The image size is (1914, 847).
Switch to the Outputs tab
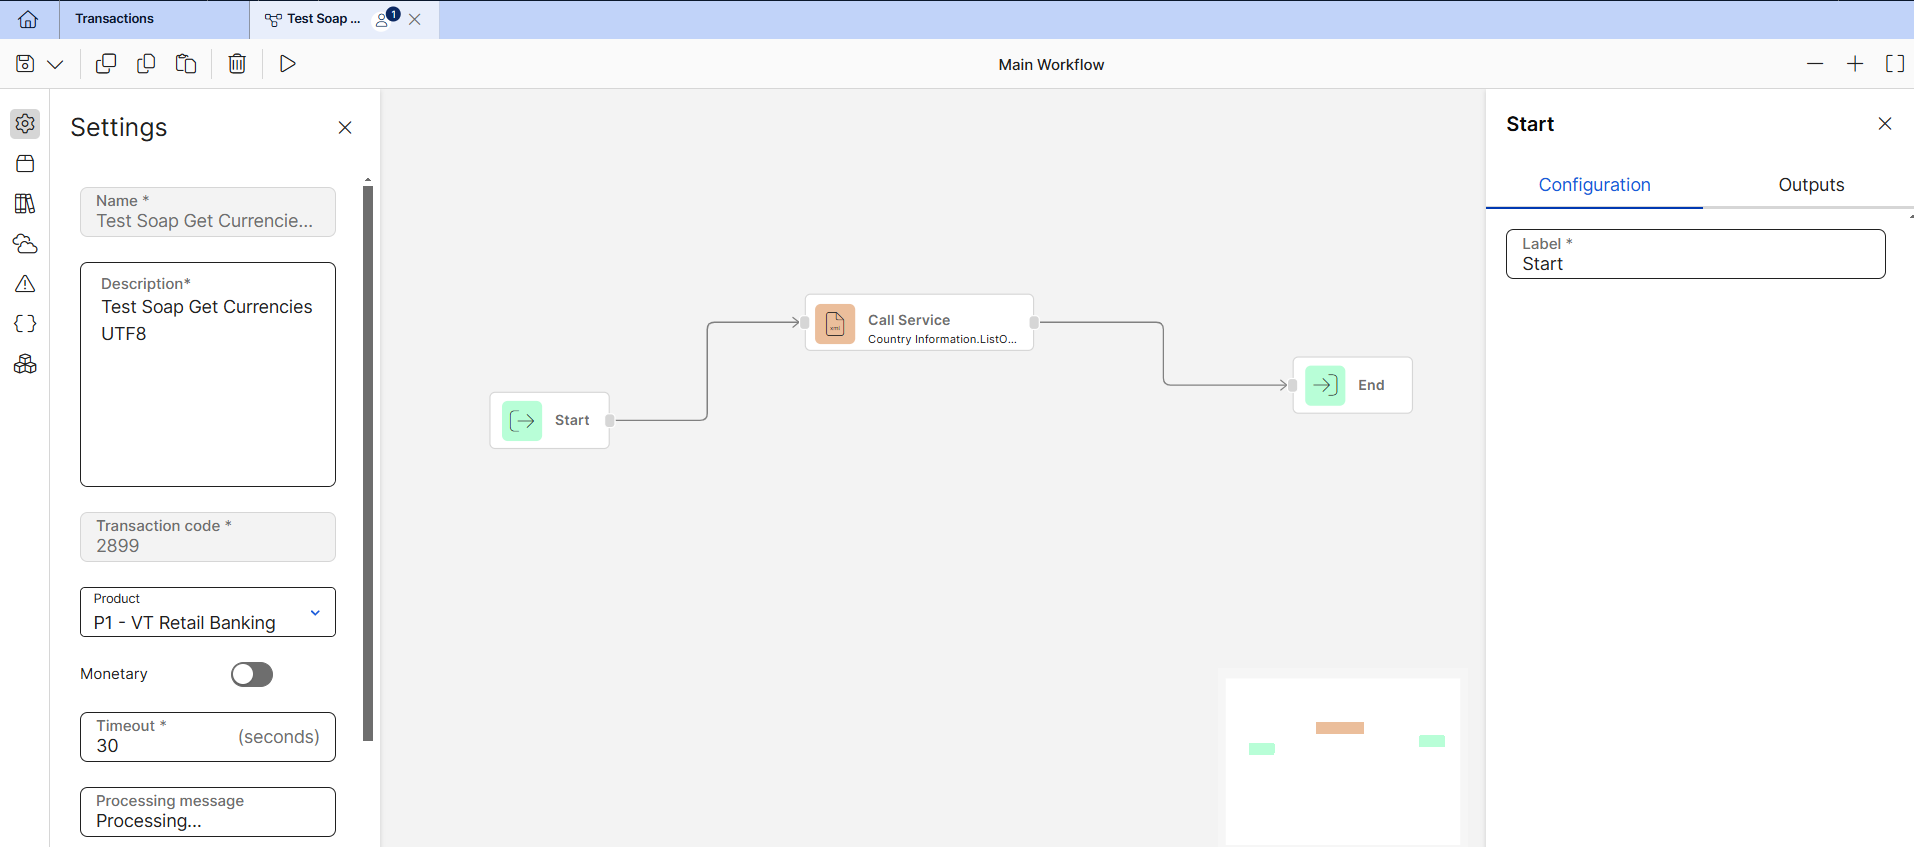(1810, 185)
